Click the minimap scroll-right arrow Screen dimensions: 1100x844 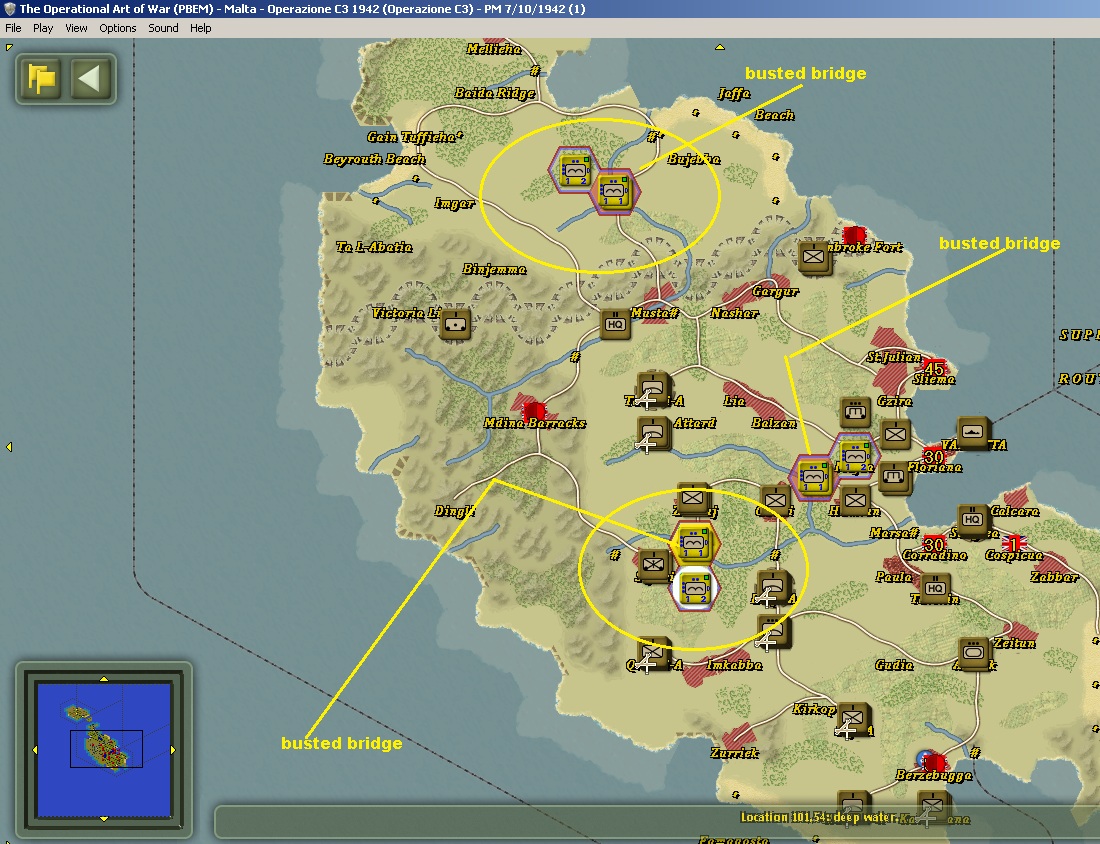point(173,750)
